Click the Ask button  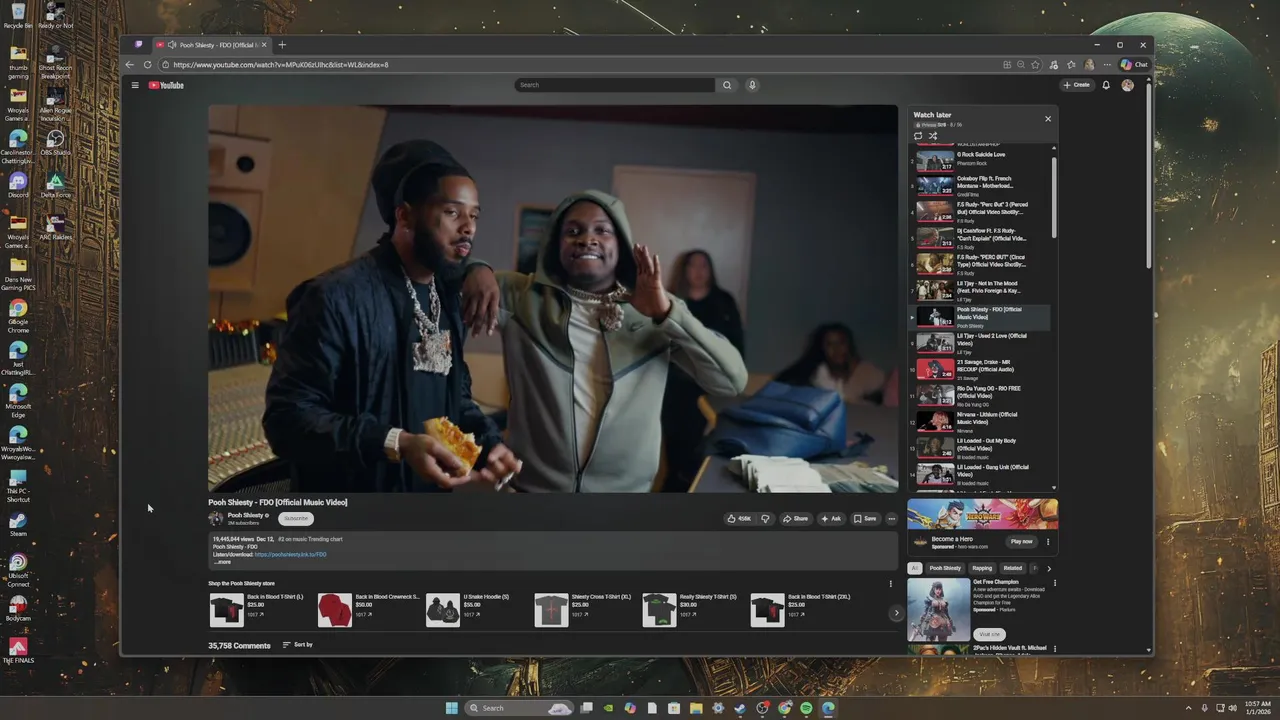(x=831, y=518)
